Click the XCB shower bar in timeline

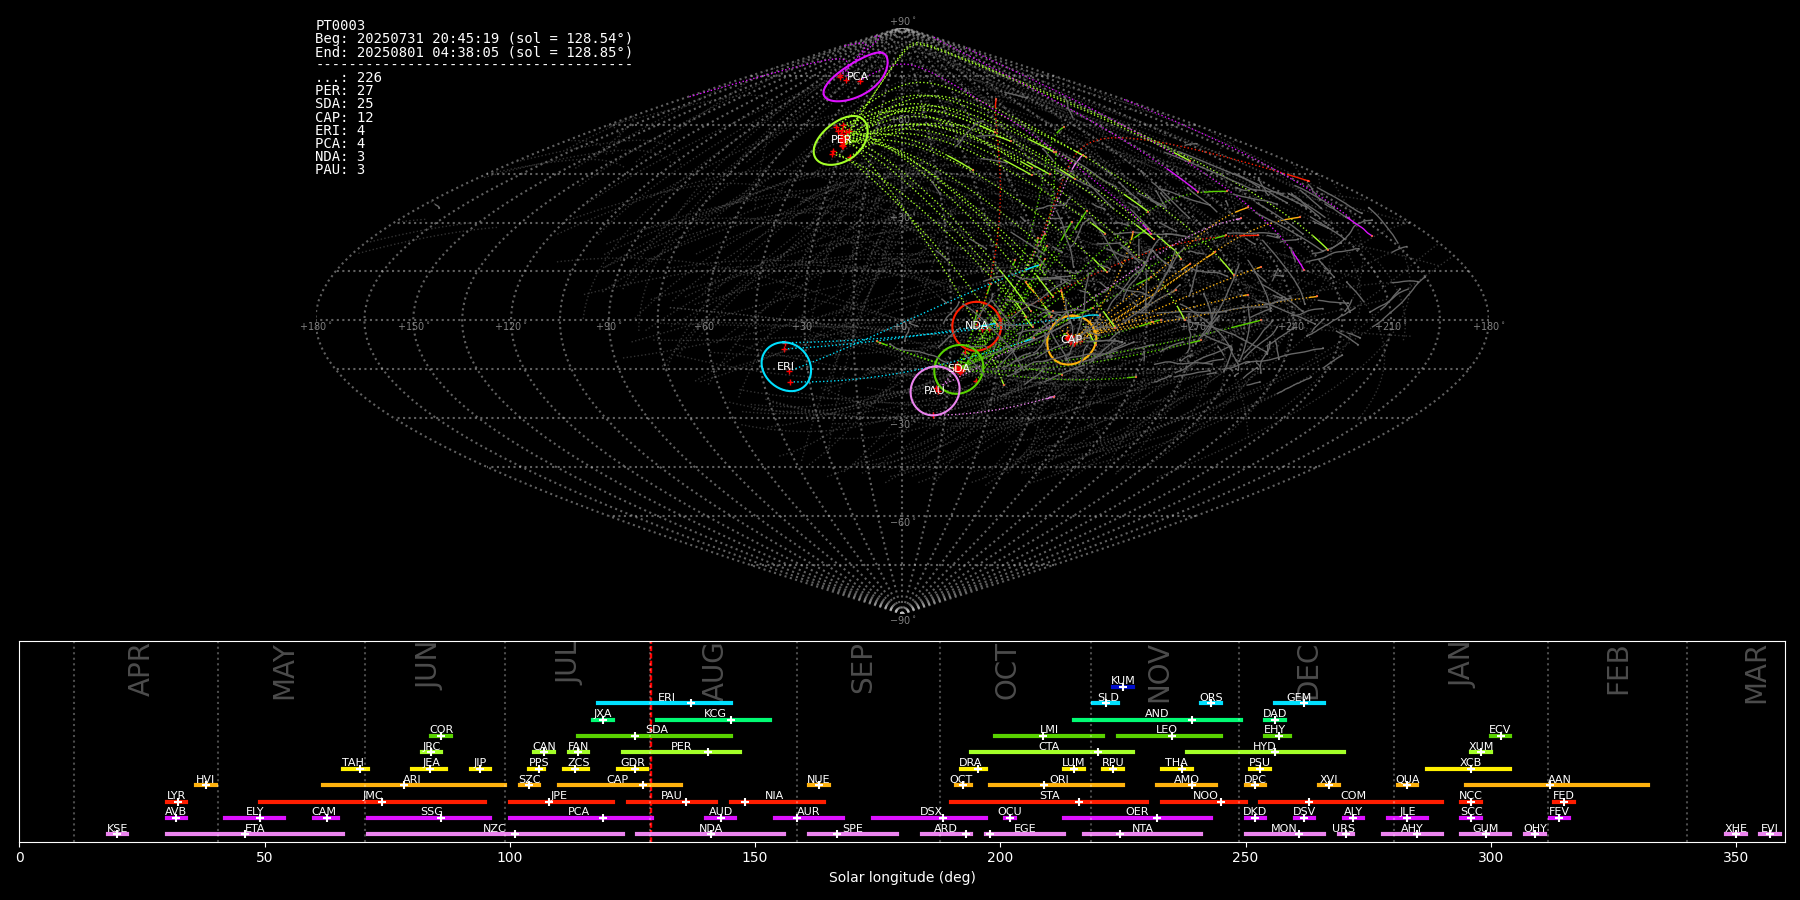1468,769
